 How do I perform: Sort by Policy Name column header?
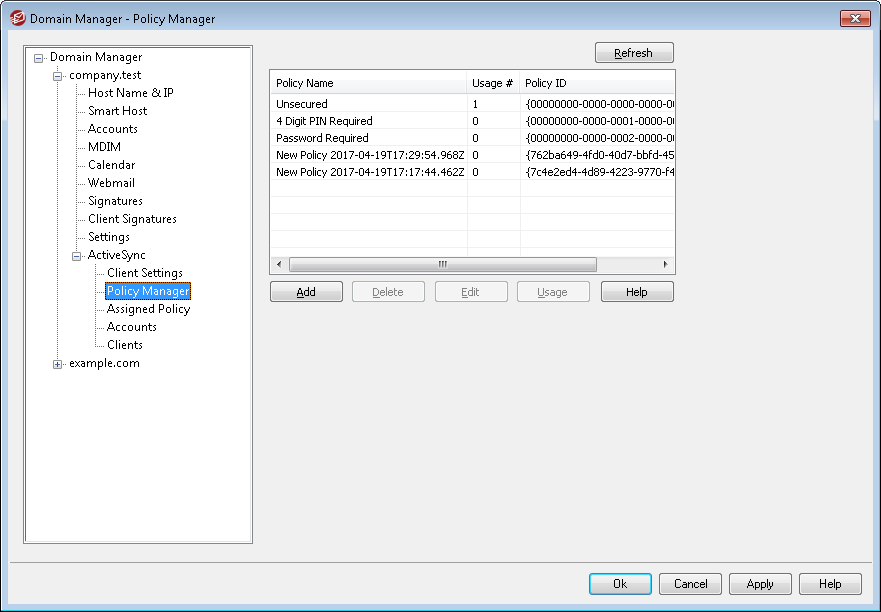click(368, 83)
